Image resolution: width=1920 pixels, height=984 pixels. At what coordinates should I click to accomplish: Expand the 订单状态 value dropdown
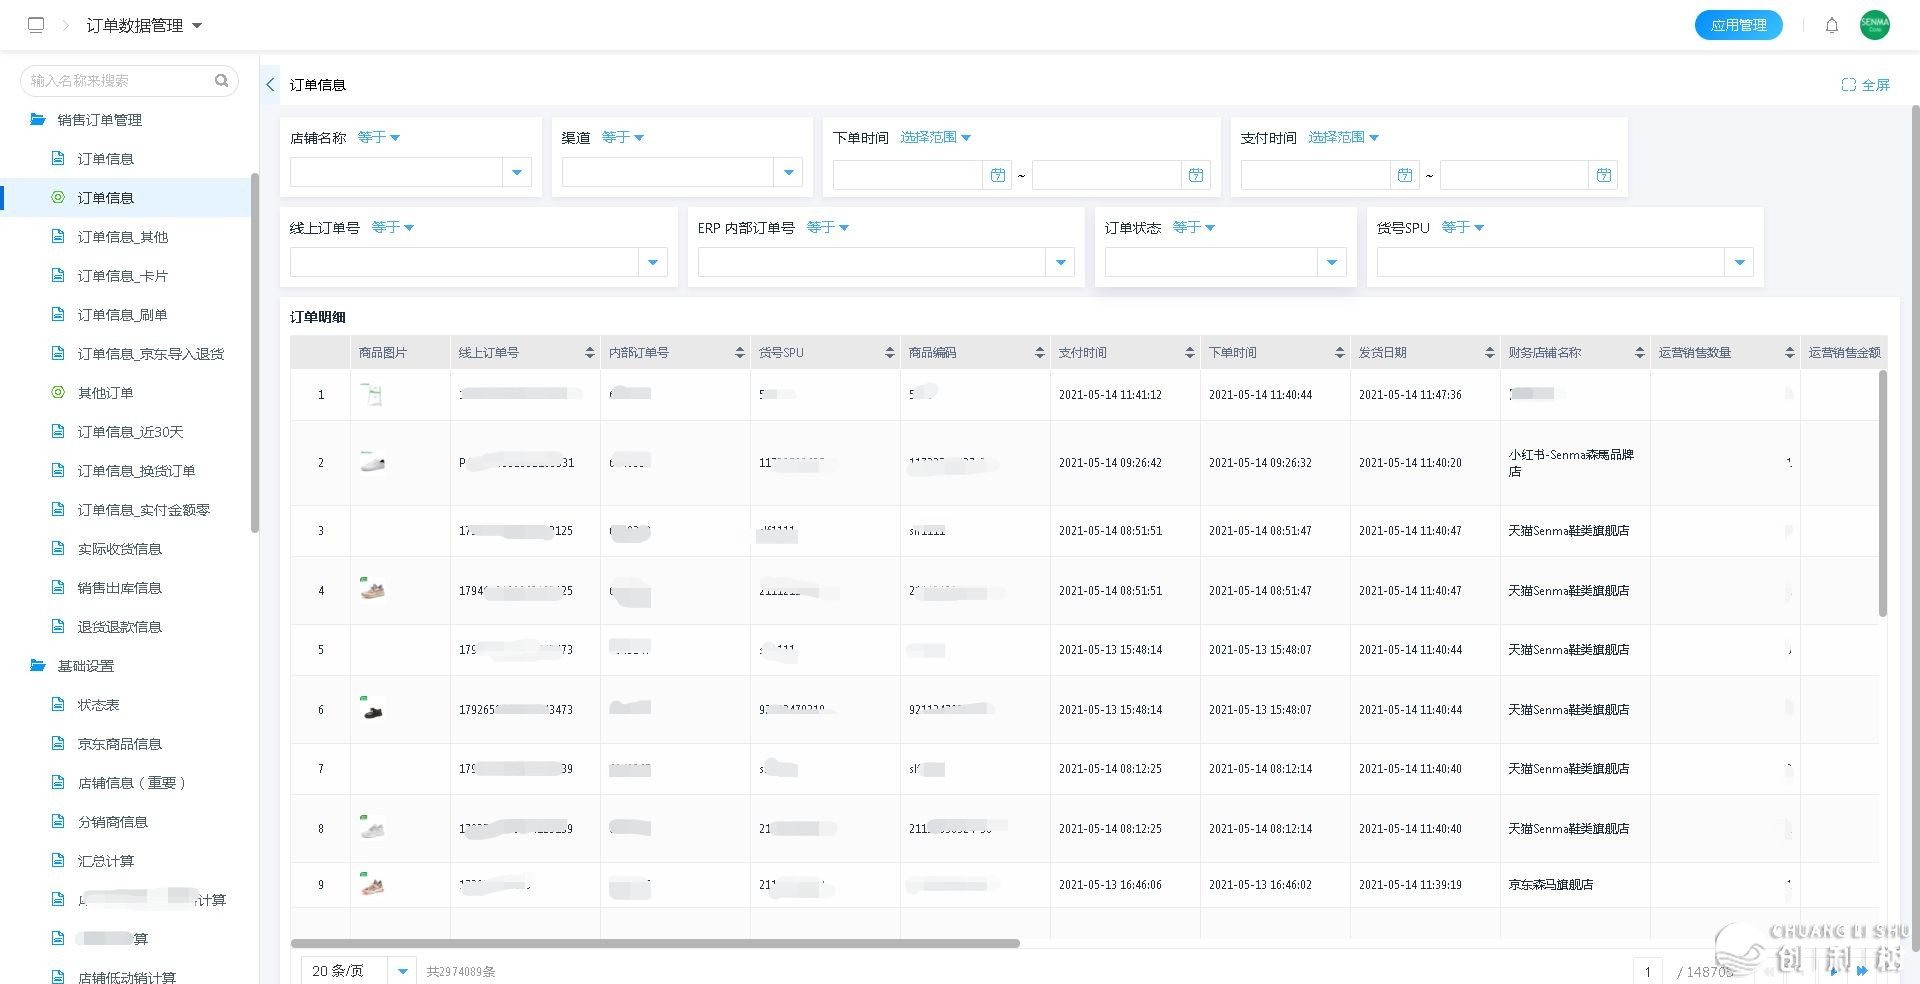1332,263
